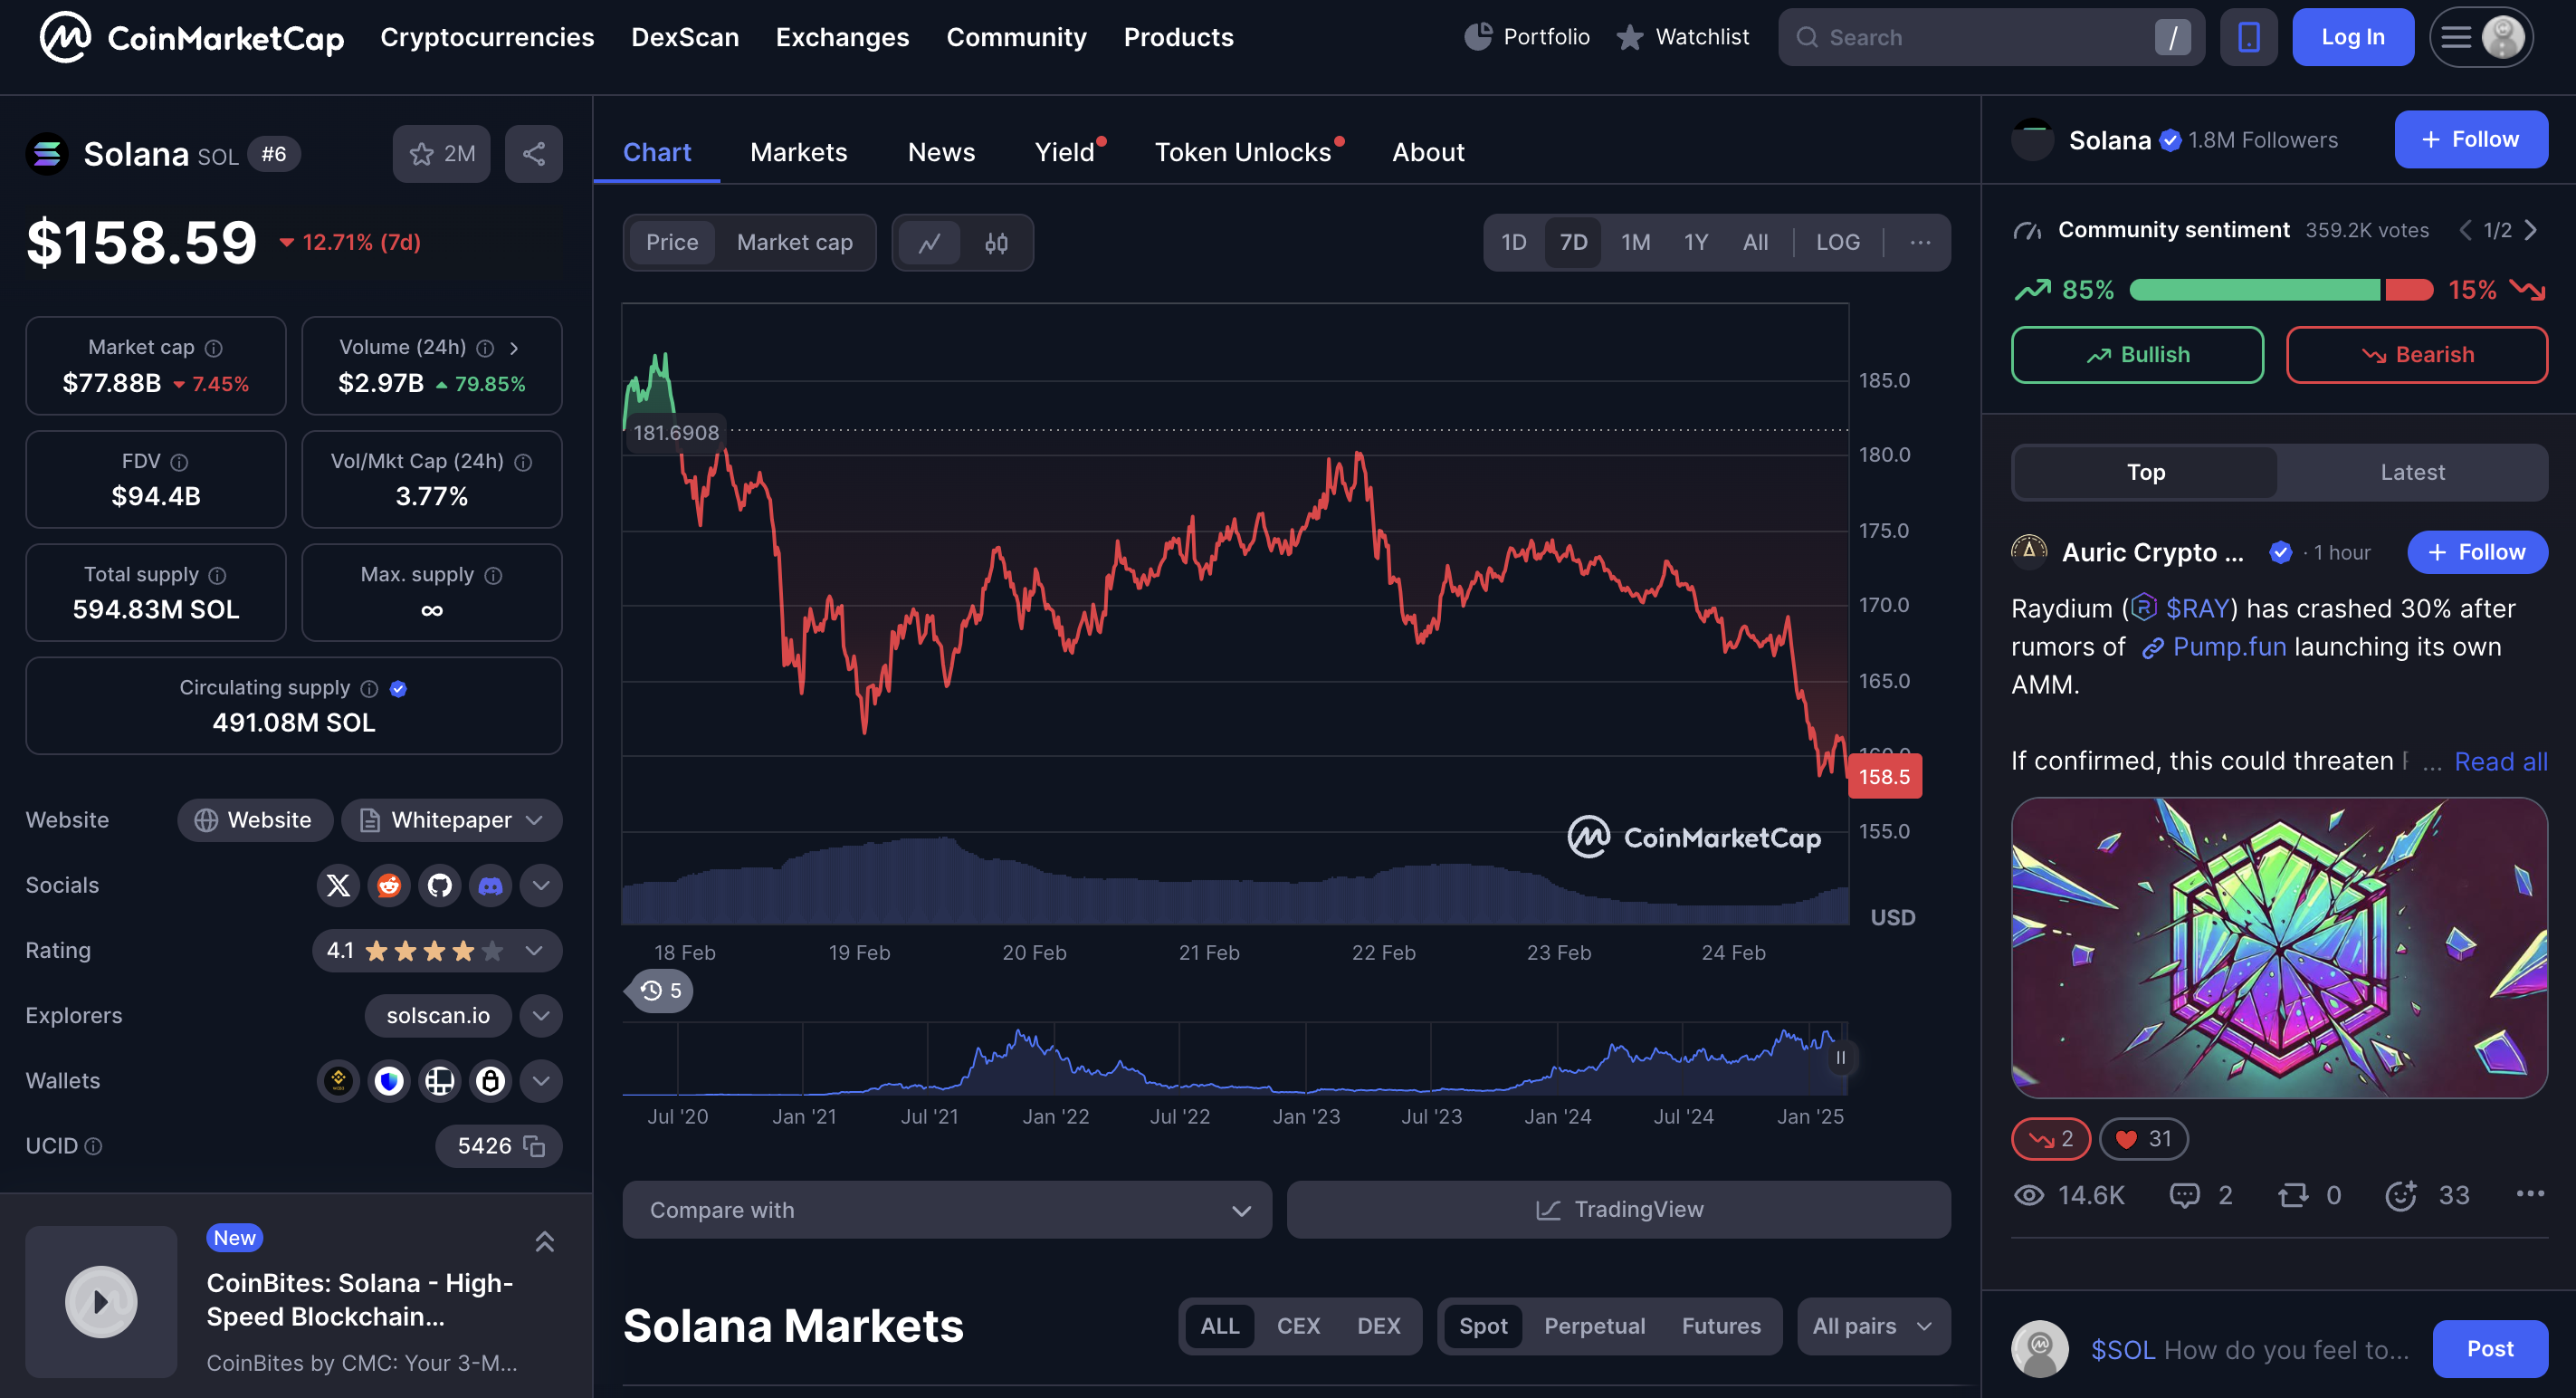Open post more options ellipsis
This screenshot has width=2576, height=1398.
point(2530,1194)
